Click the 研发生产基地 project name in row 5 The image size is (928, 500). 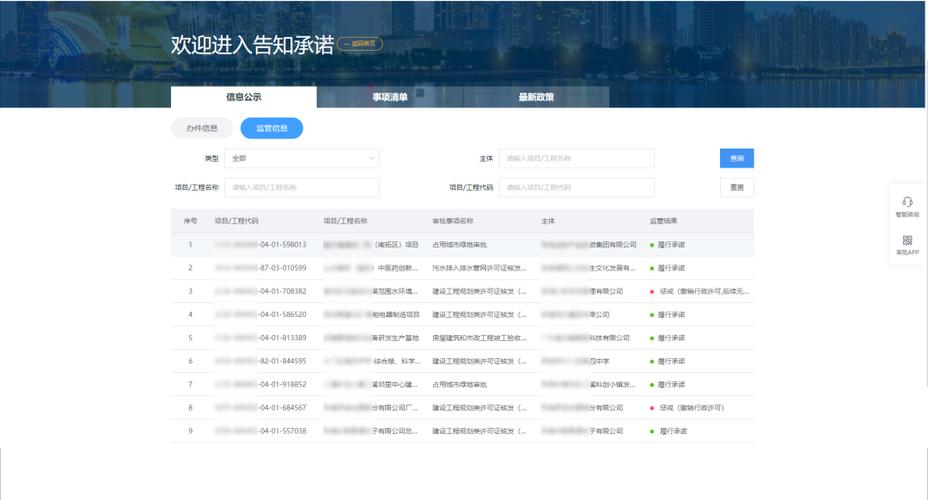point(372,338)
